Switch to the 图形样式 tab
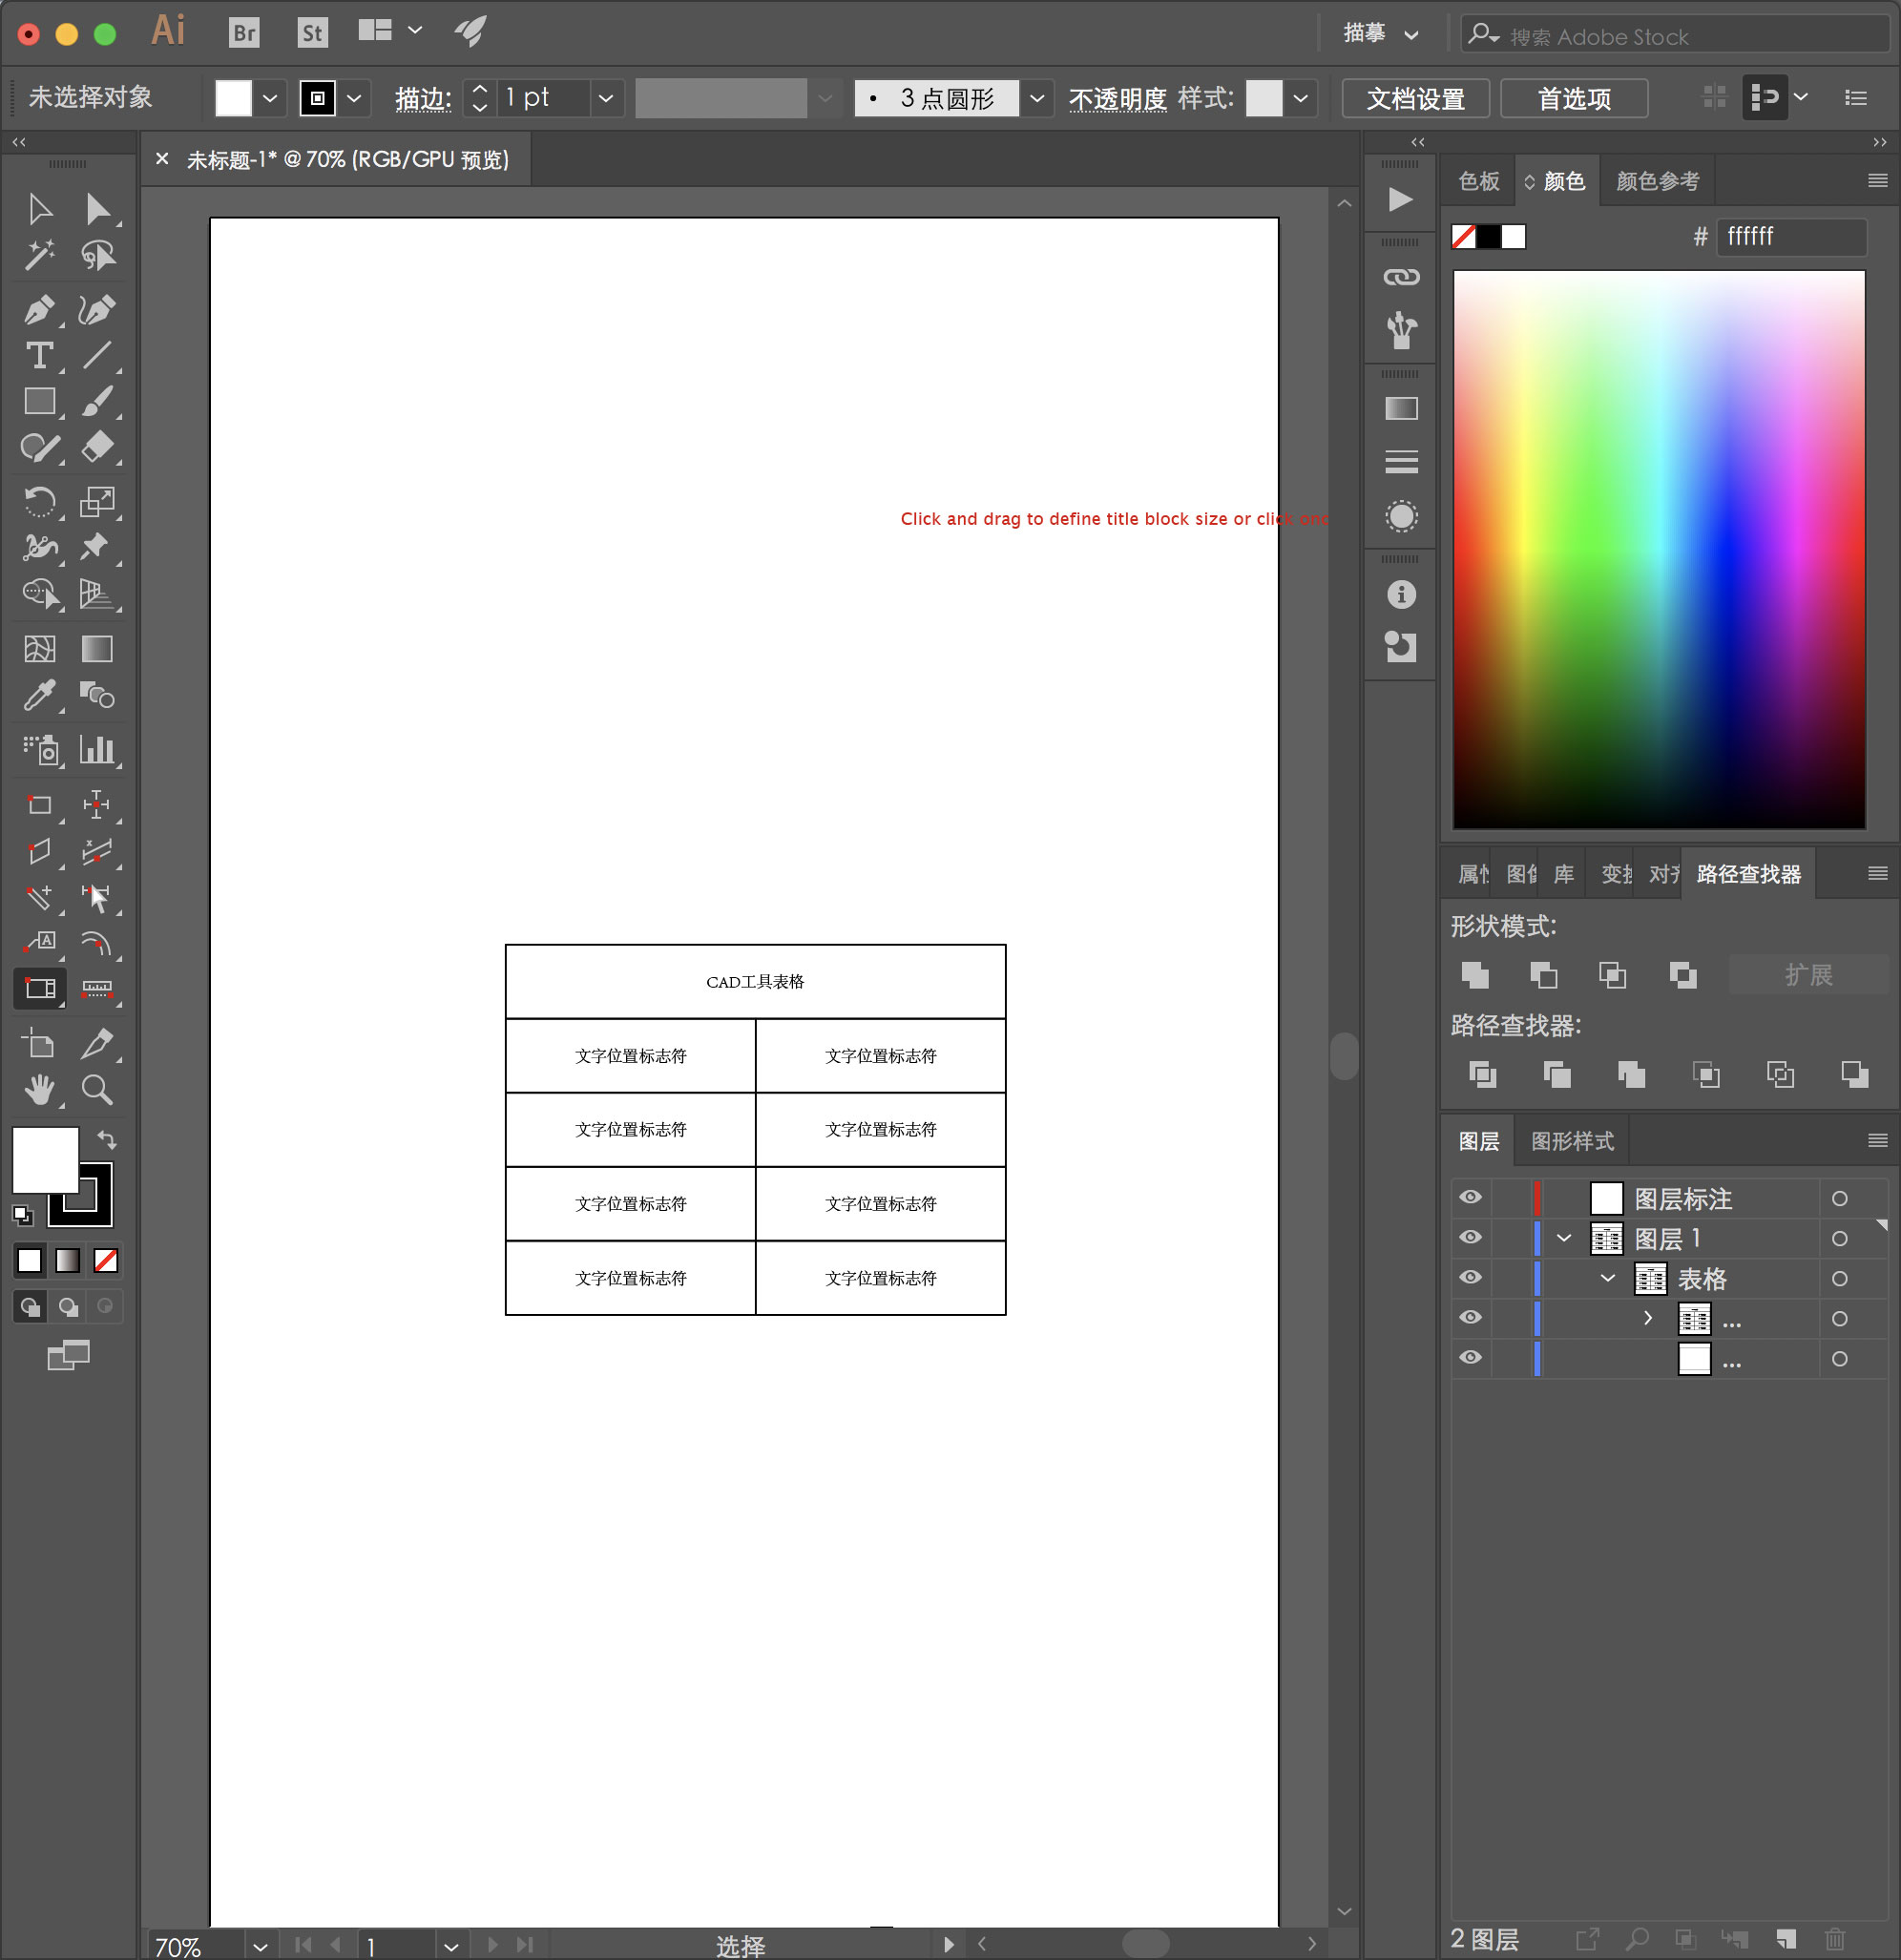 (x=1572, y=1141)
